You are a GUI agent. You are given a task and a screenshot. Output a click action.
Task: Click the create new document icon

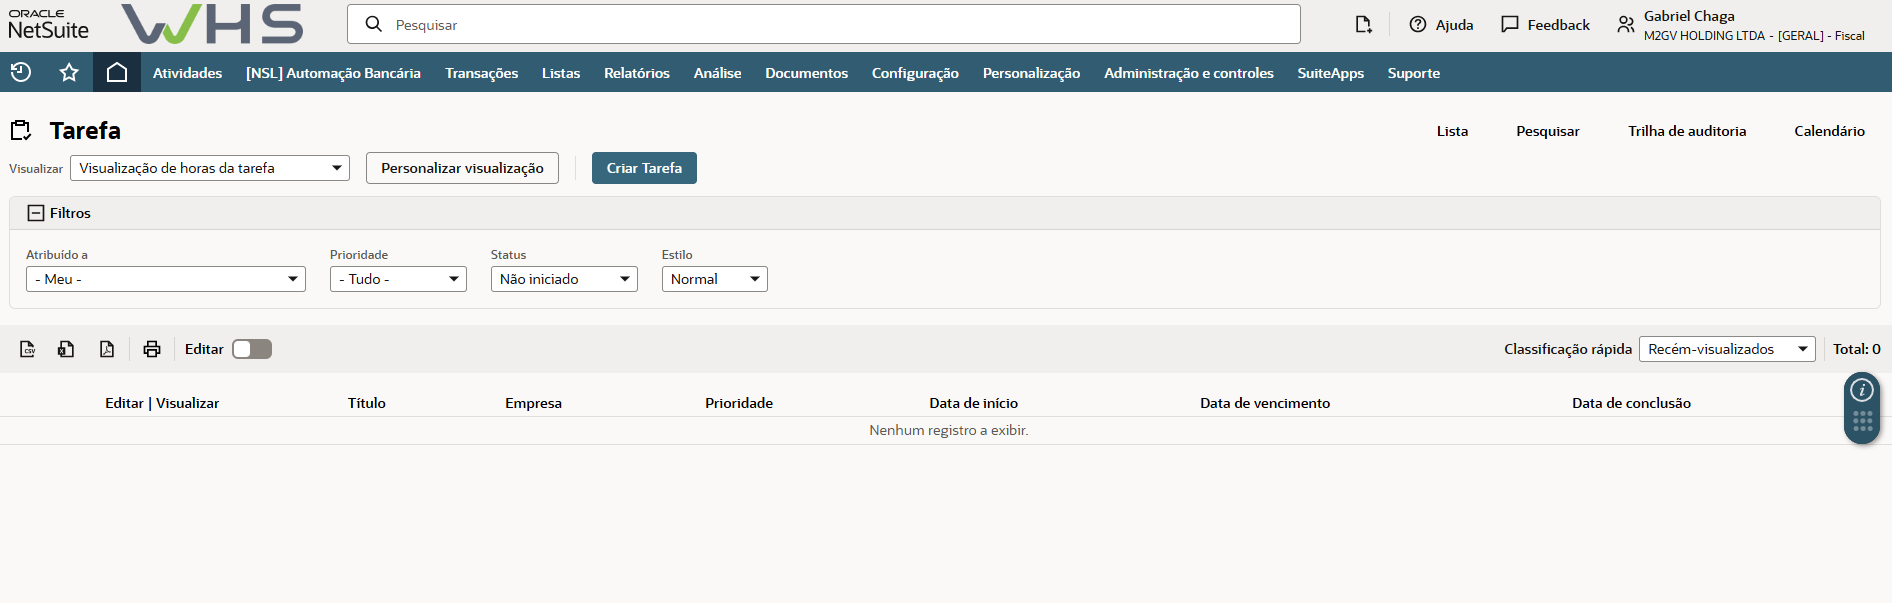click(1363, 24)
